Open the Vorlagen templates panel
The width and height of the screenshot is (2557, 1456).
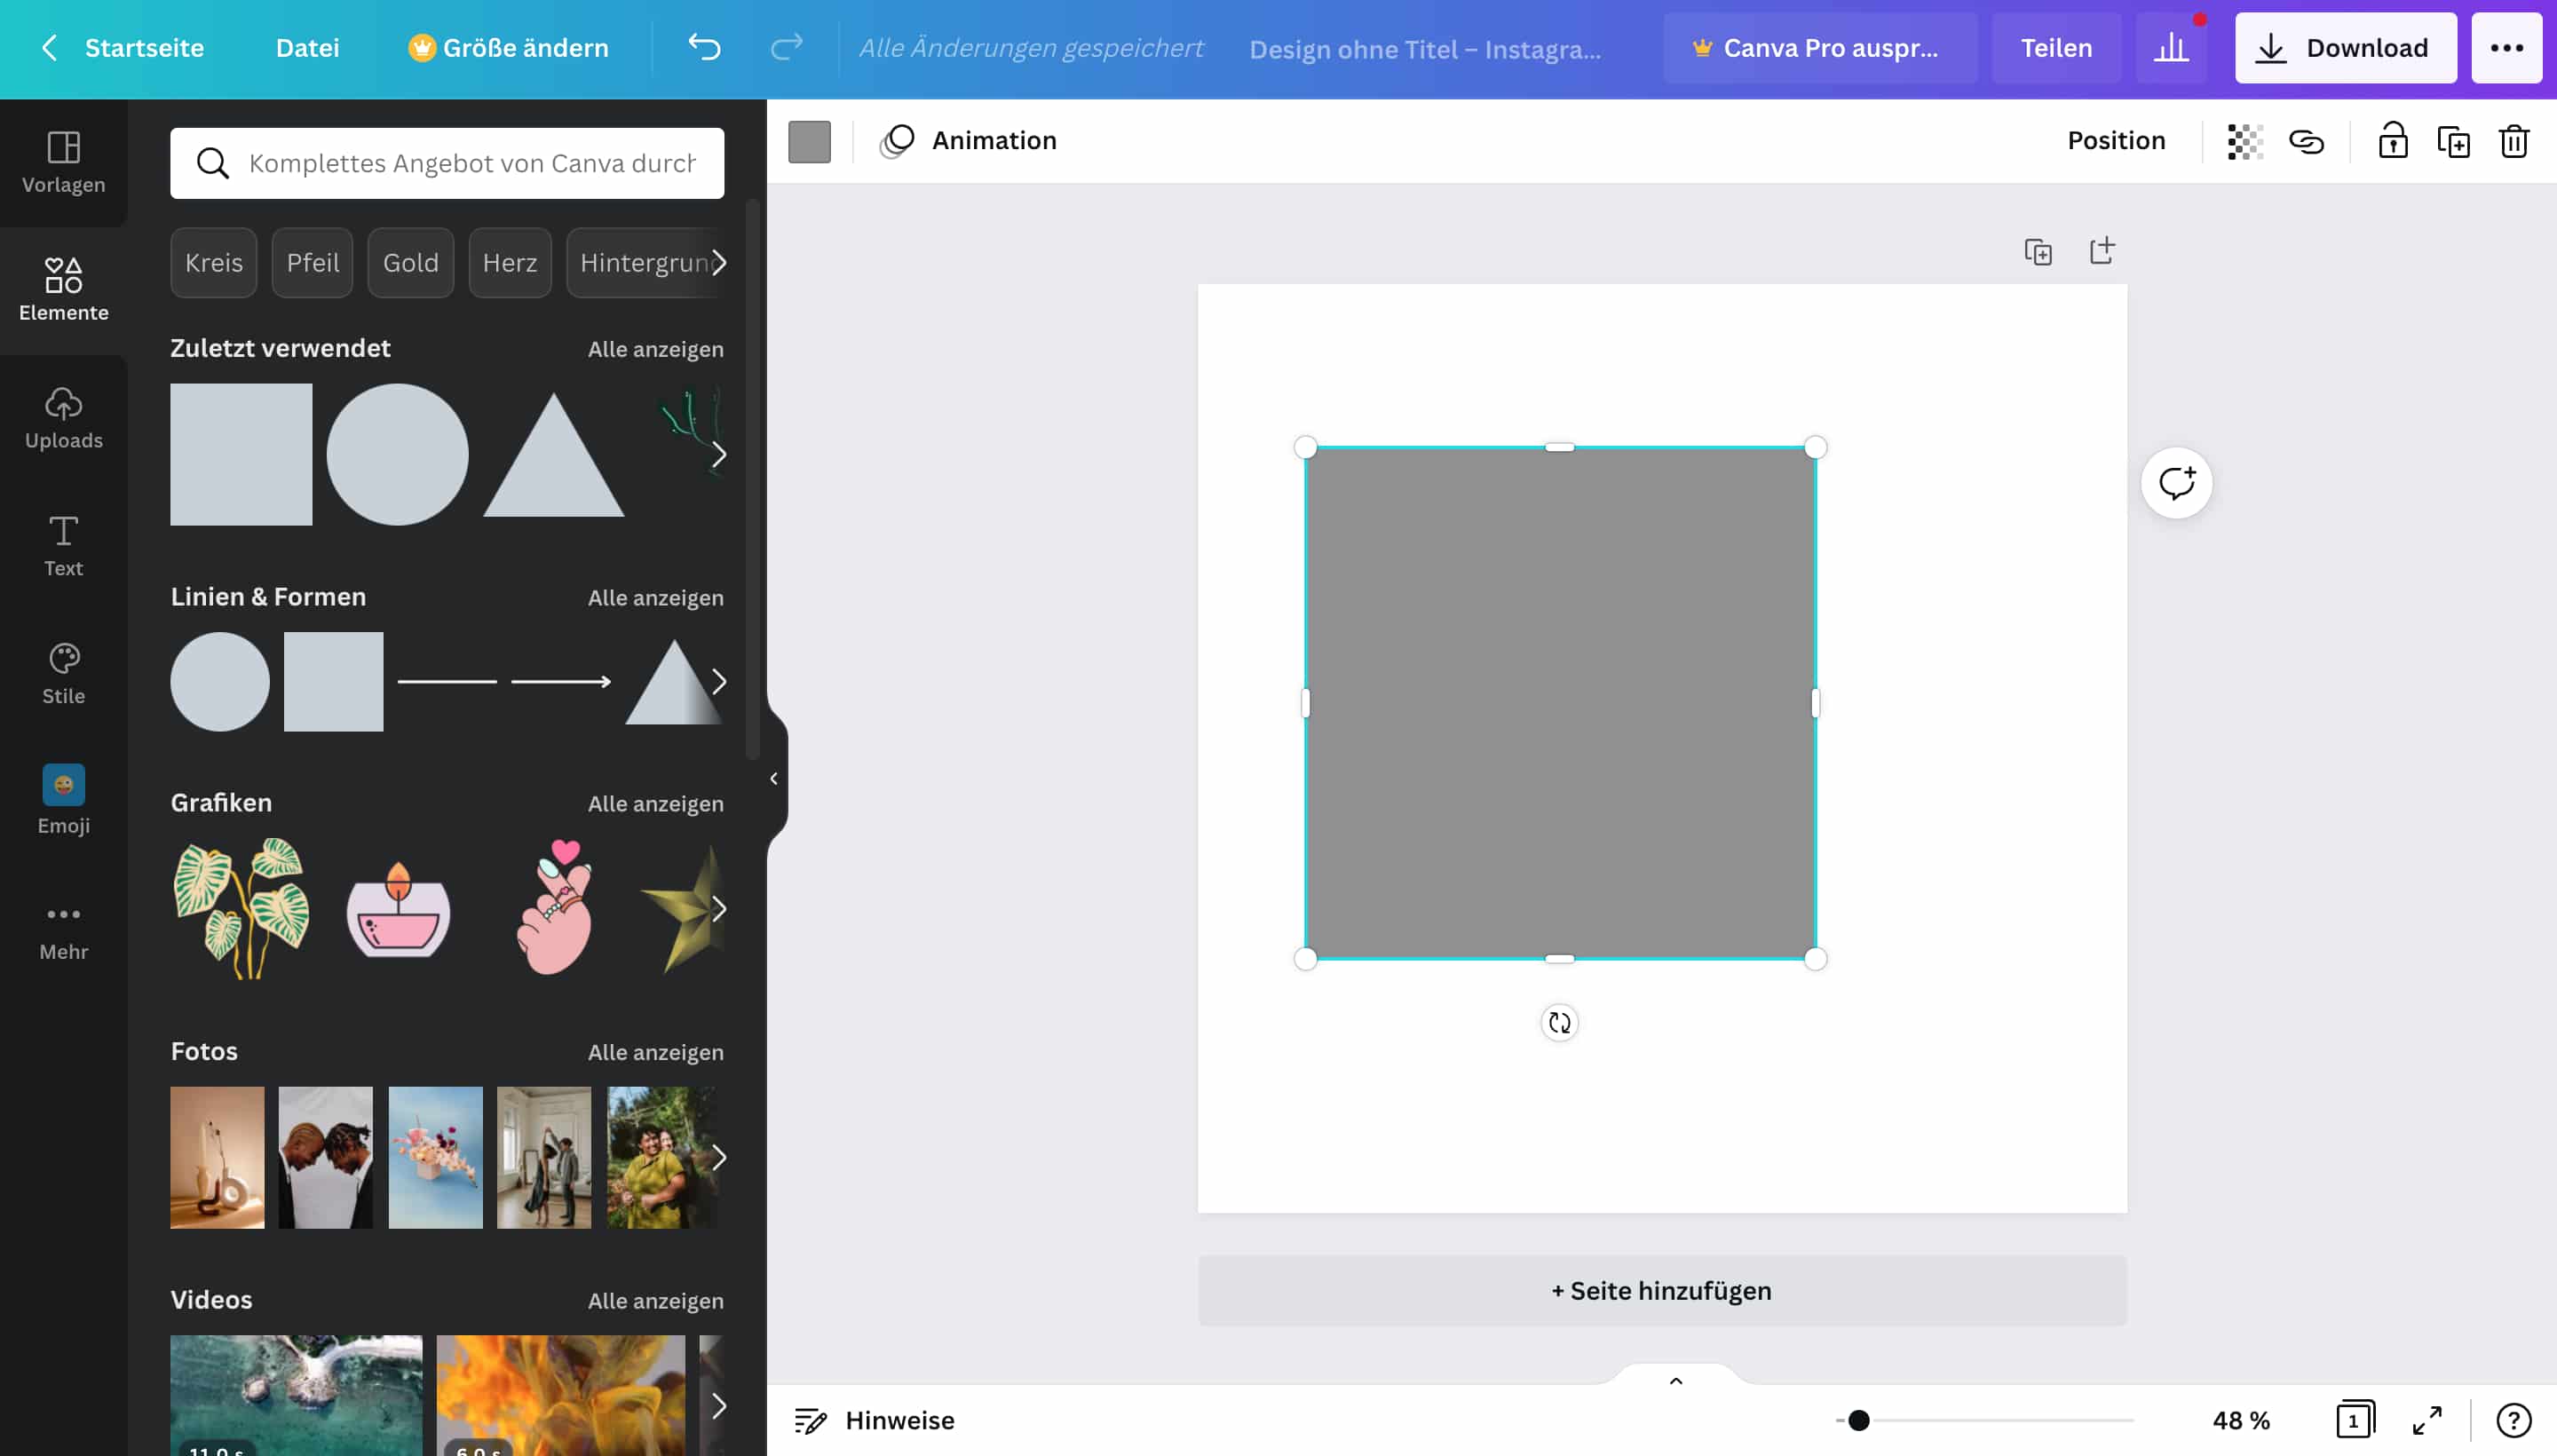click(x=63, y=163)
